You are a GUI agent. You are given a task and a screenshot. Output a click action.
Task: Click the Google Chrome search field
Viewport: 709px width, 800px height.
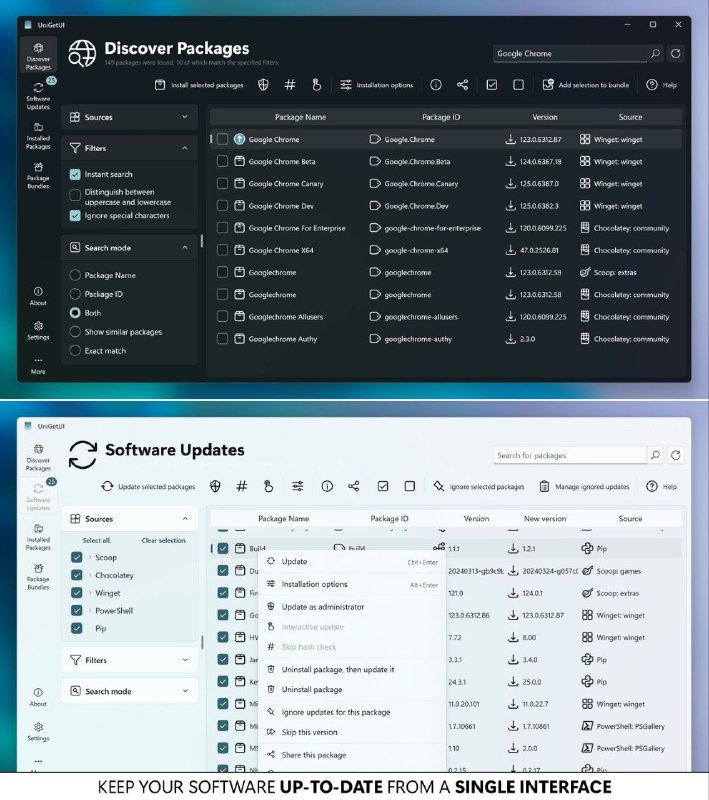pyautogui.click(x=570, y=53)
